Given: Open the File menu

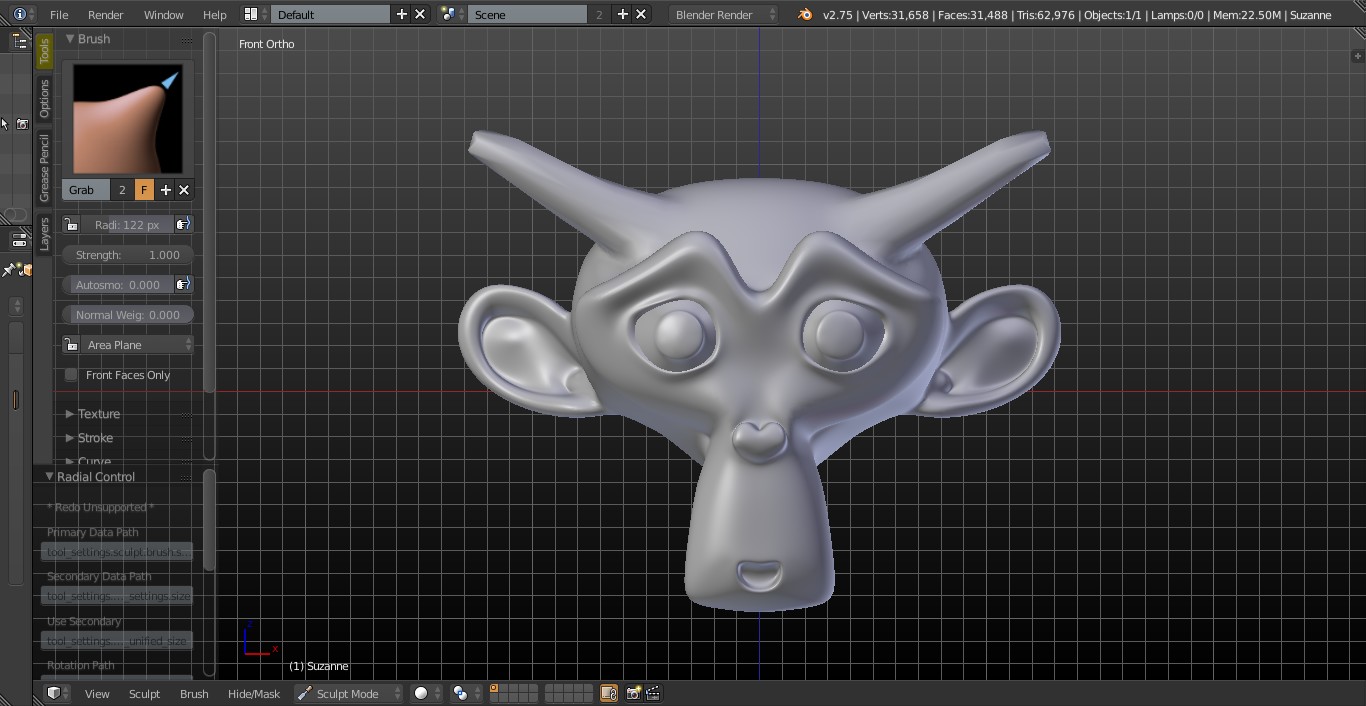Looking at the screenshot, I should point(59,15).
